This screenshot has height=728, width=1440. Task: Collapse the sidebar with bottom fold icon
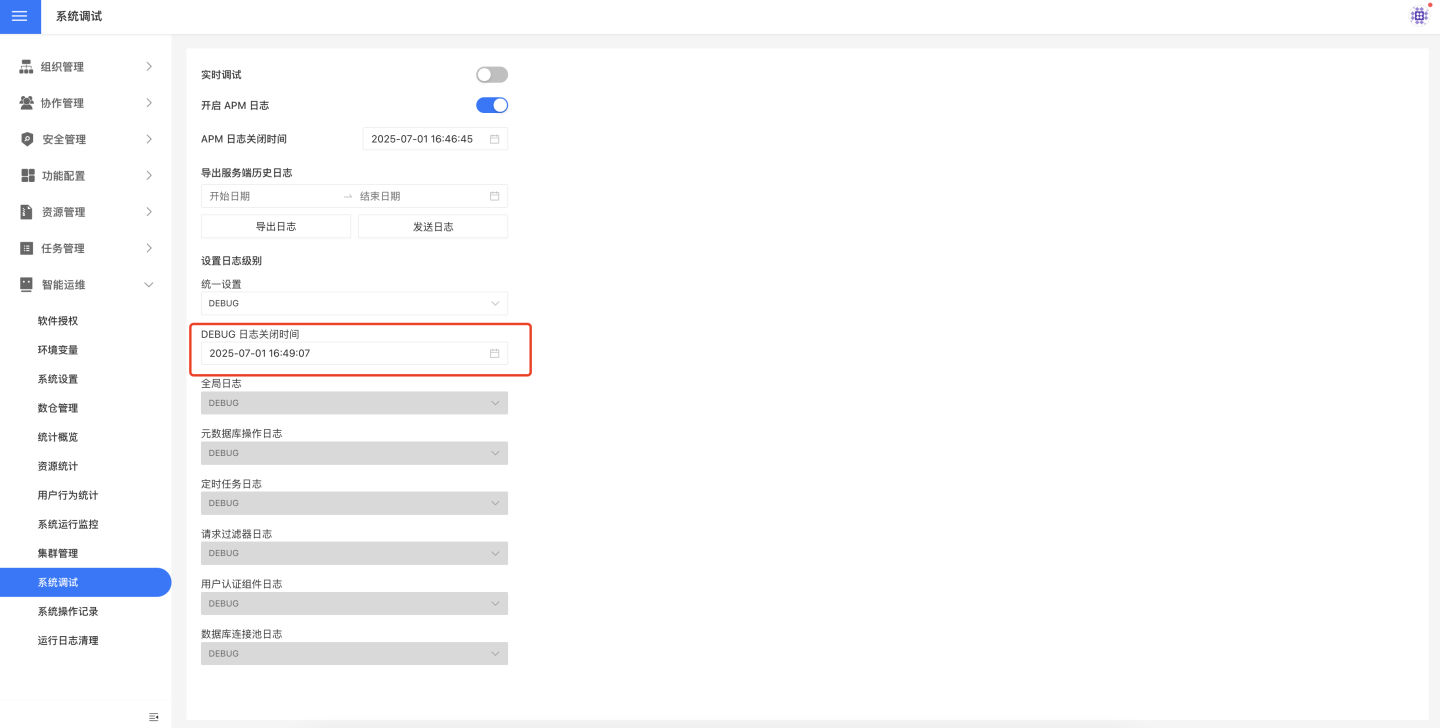pos(154,717)
